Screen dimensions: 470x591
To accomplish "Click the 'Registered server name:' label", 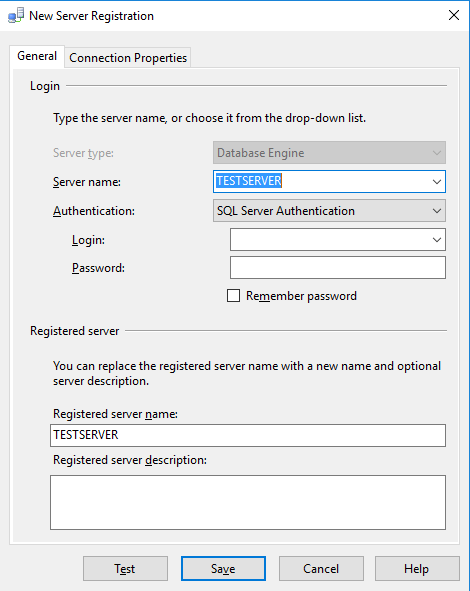I will tap(115, 414).
